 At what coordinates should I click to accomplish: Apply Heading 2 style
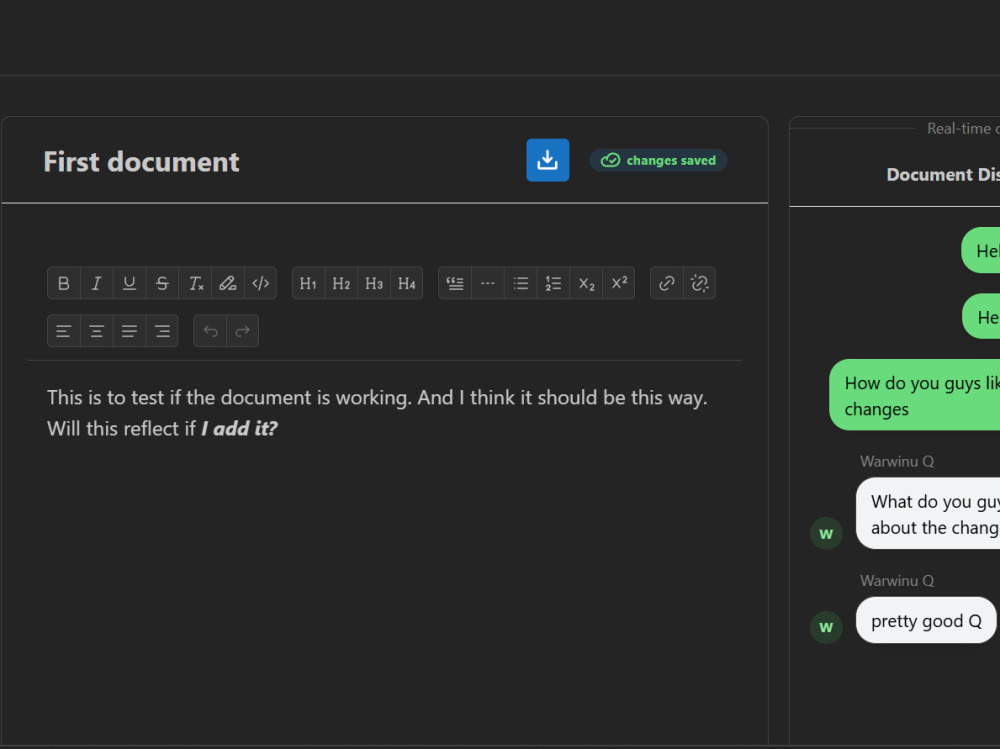341,283
